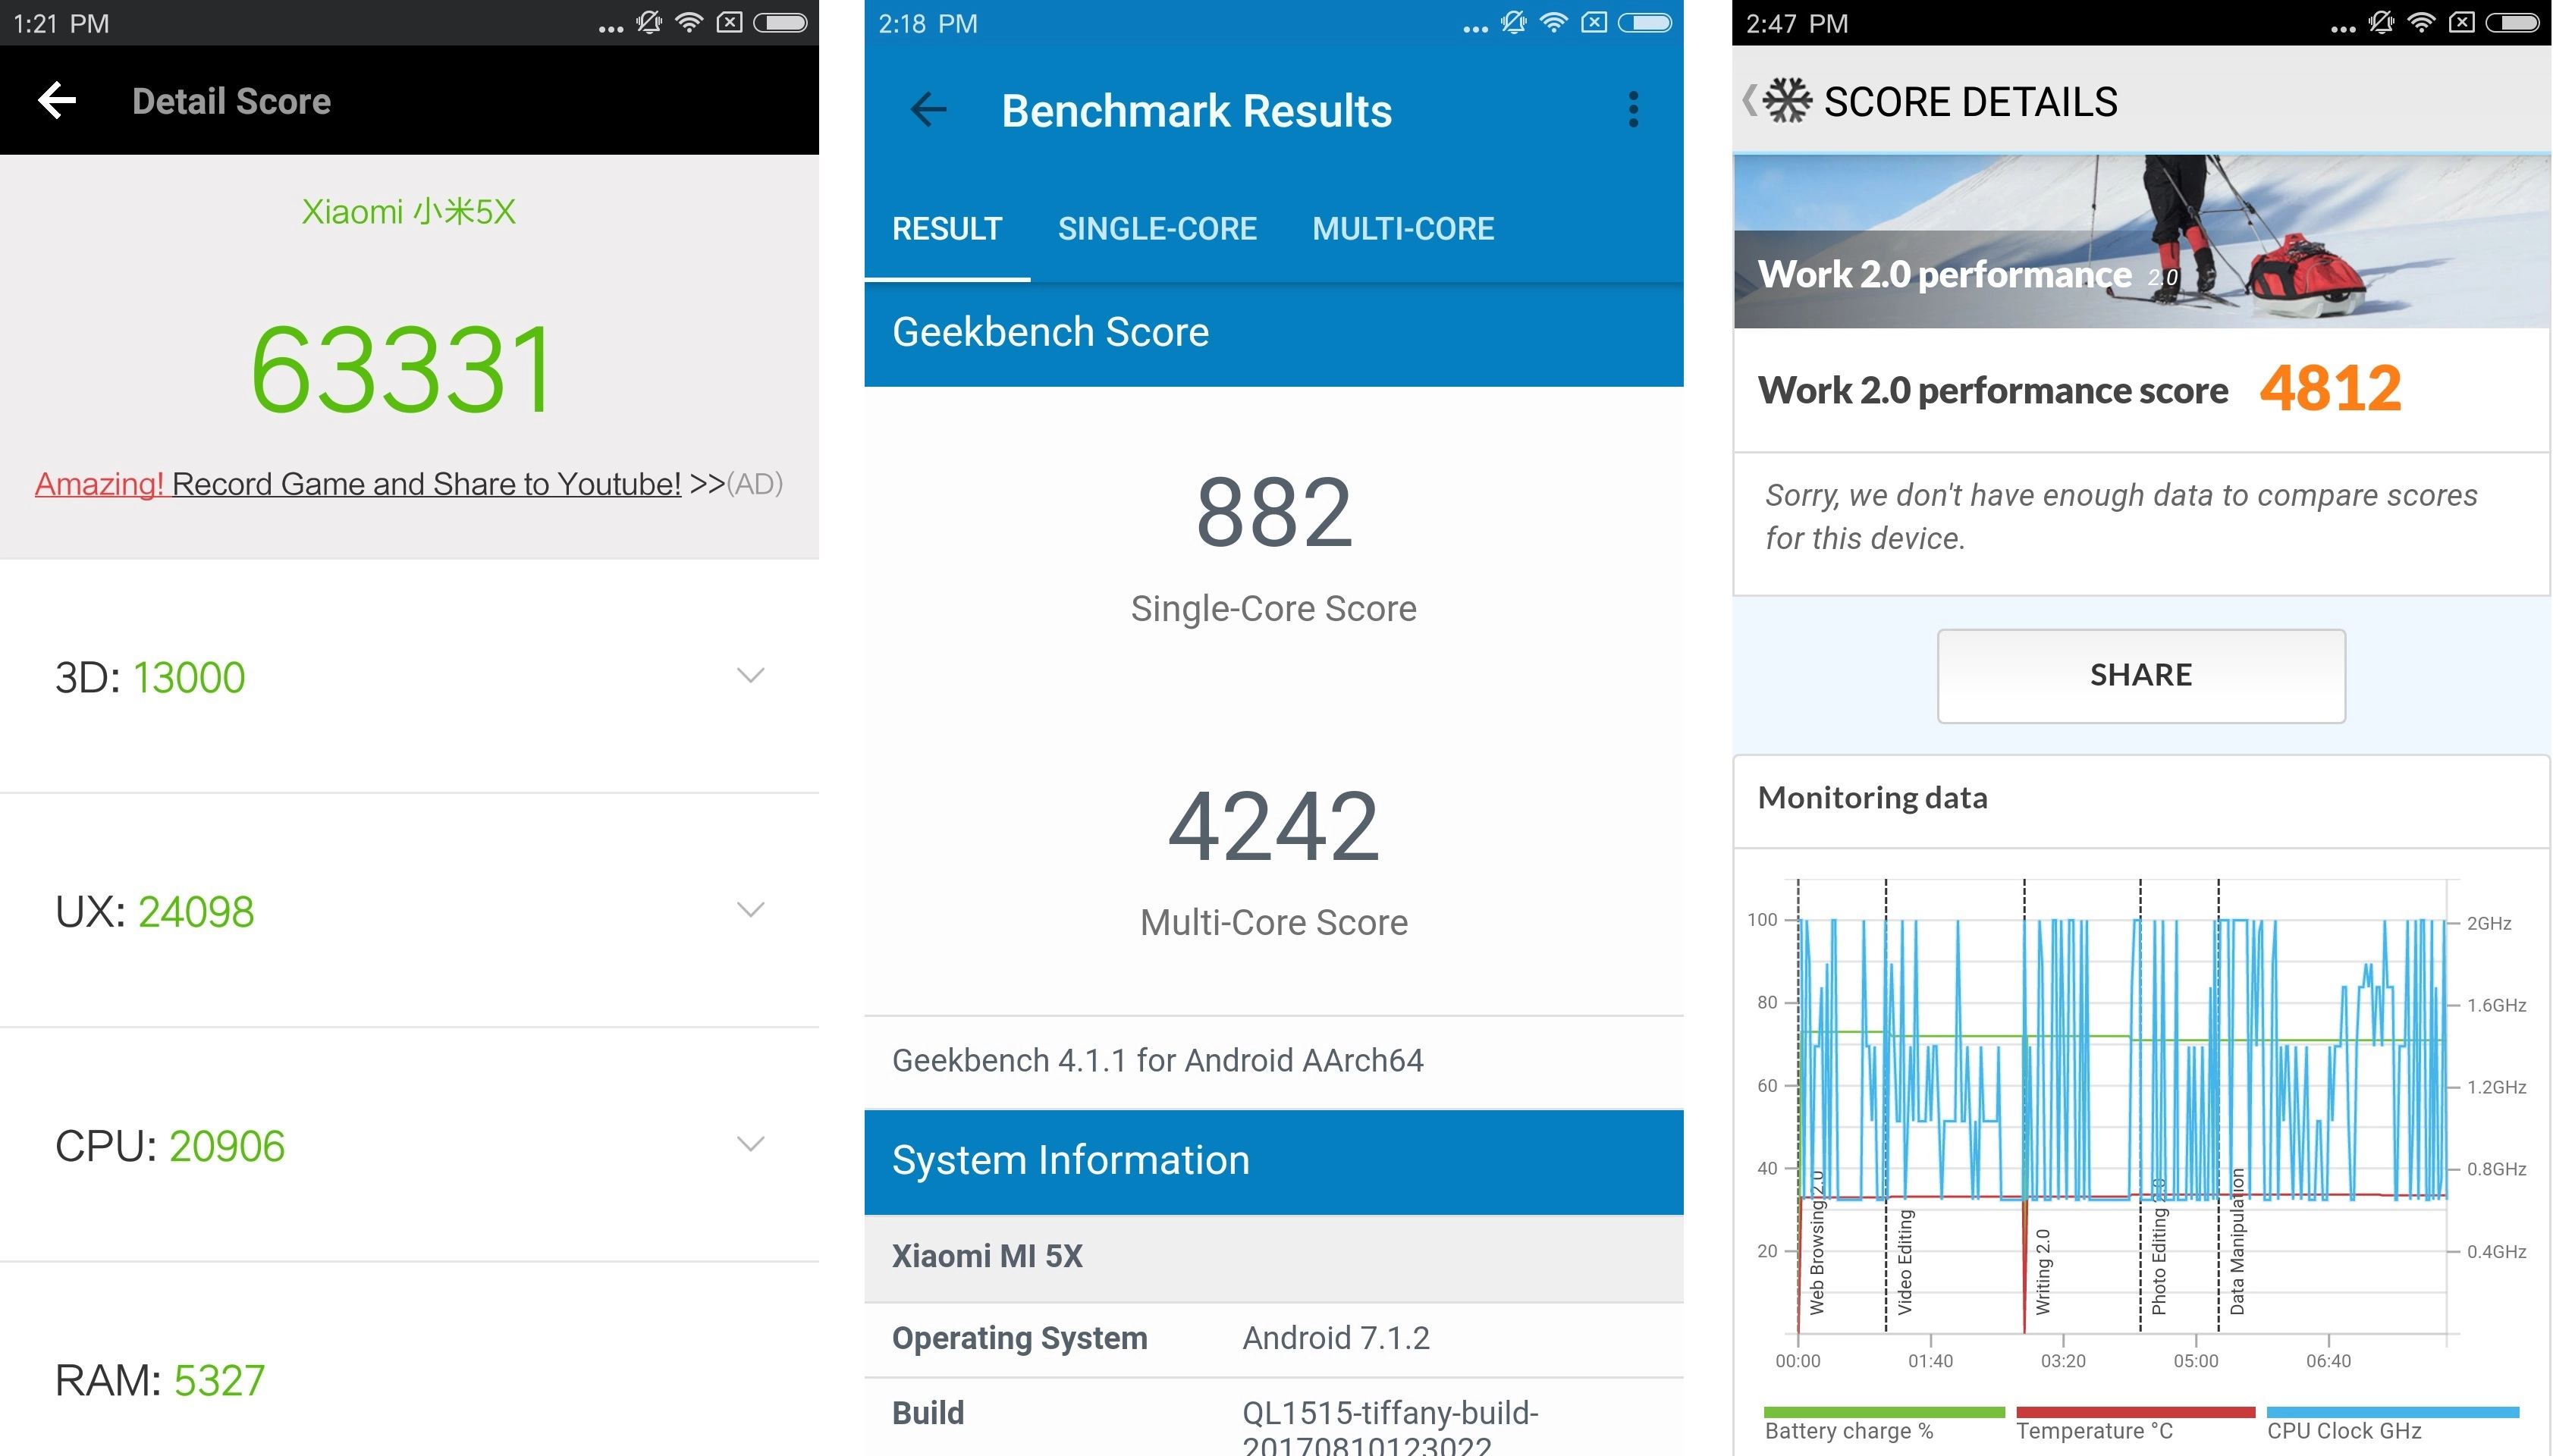
Task: Tap the Photo Editing marker in the chart
Action: [2158, 1247]
